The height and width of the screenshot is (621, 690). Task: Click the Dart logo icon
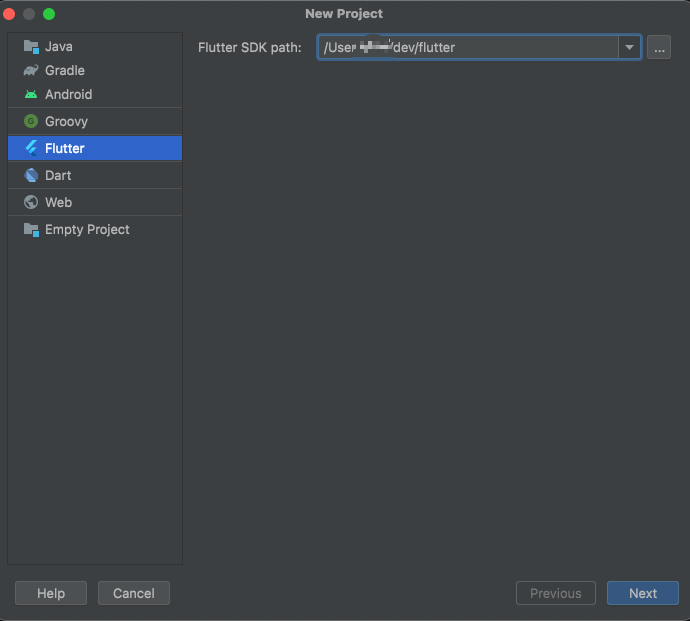point(31,175)
